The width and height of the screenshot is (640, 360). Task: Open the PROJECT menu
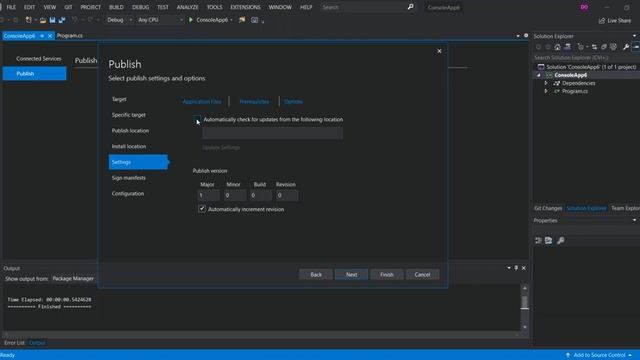(x=90, y=7)
